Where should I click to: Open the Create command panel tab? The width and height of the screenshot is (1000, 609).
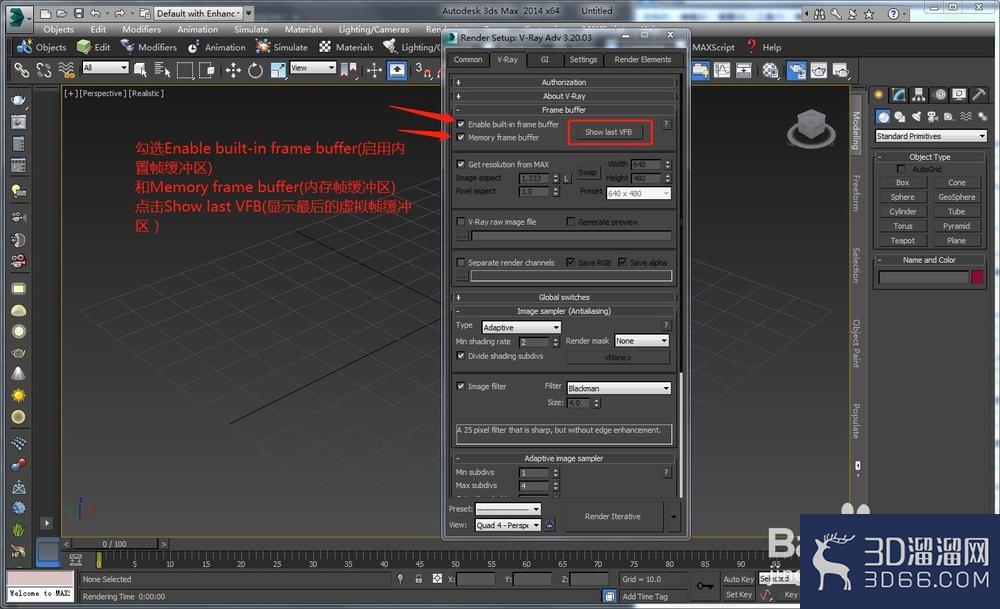pos(879,94)
